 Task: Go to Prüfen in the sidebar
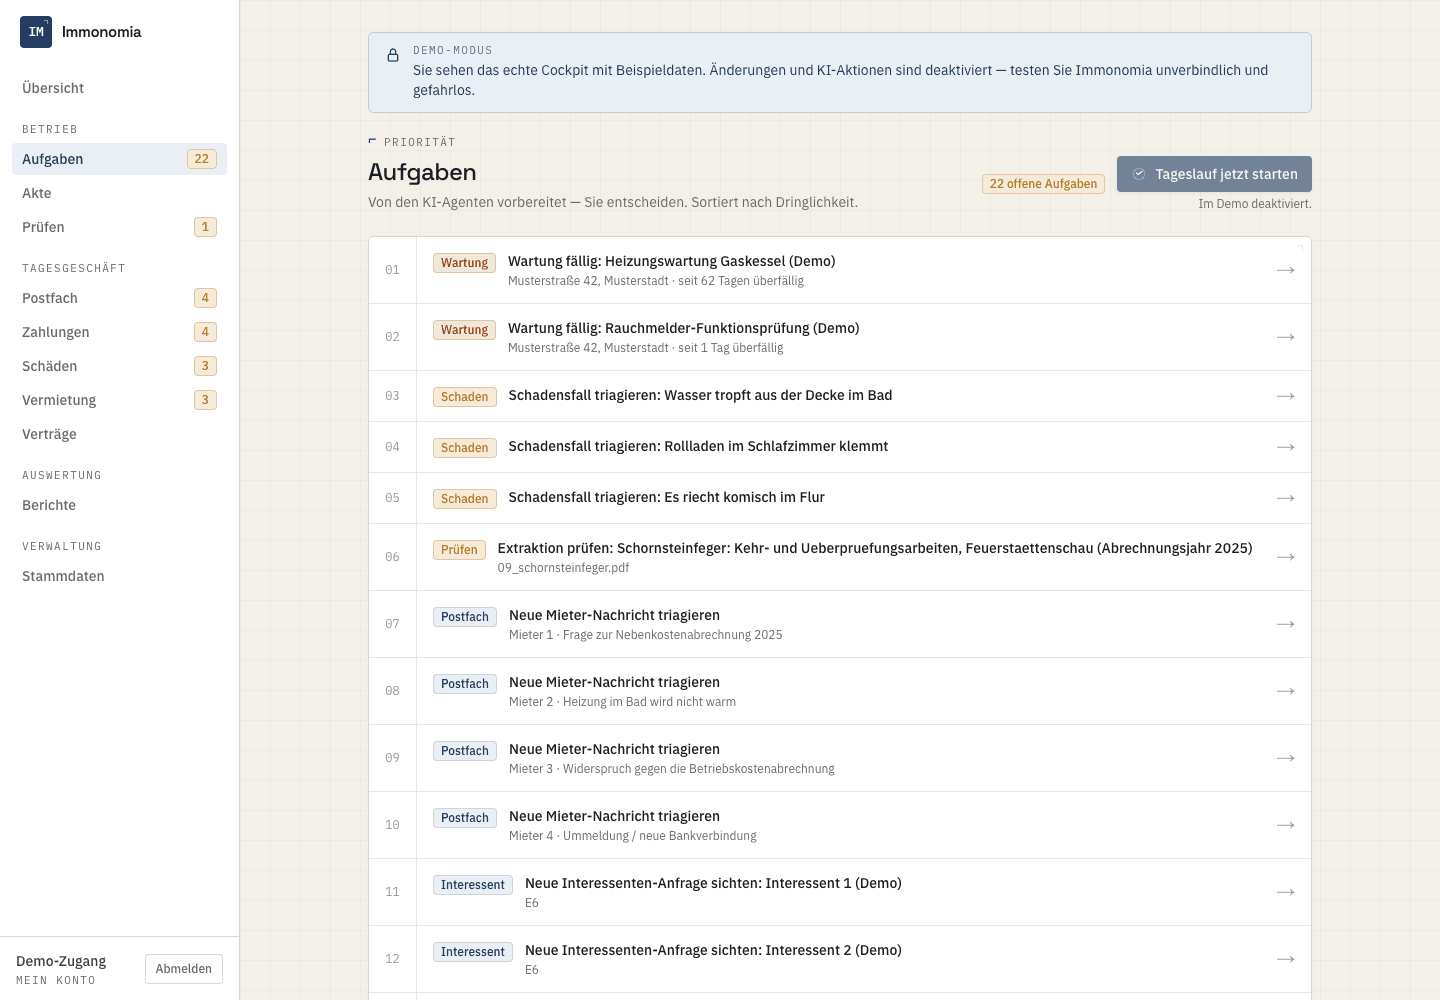coord(119,227)
